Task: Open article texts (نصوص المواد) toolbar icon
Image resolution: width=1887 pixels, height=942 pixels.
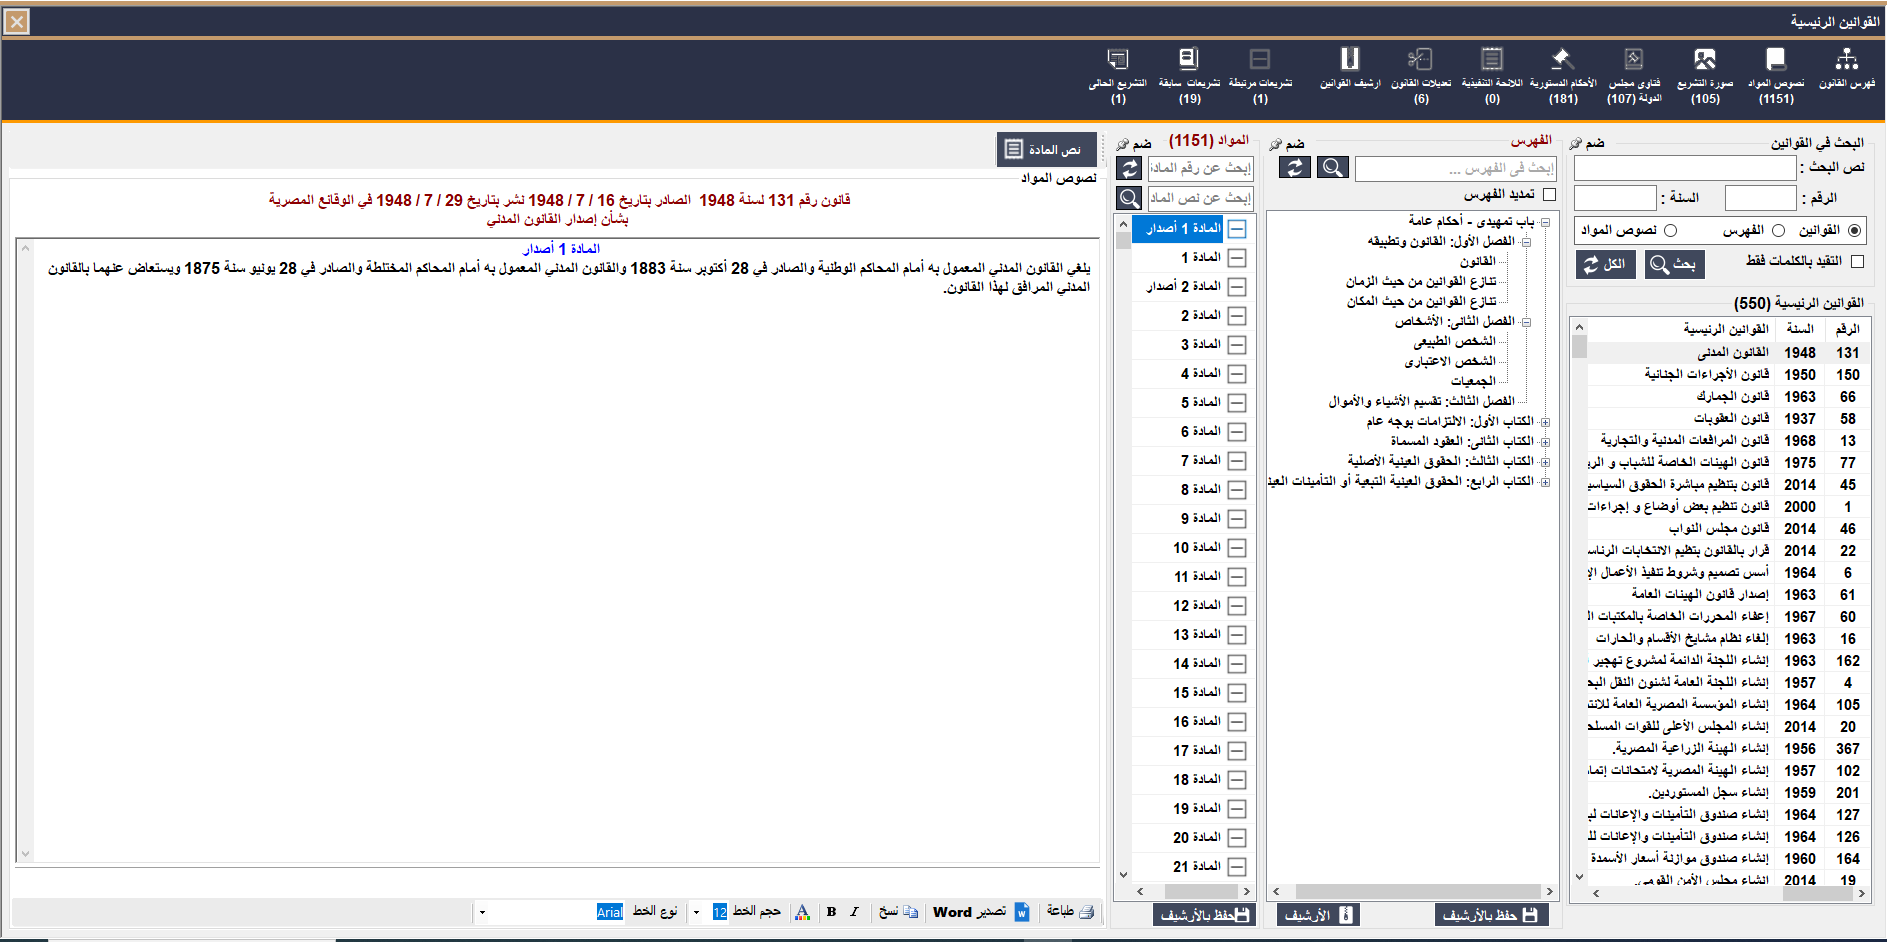Action: (x=1775, y=61)
